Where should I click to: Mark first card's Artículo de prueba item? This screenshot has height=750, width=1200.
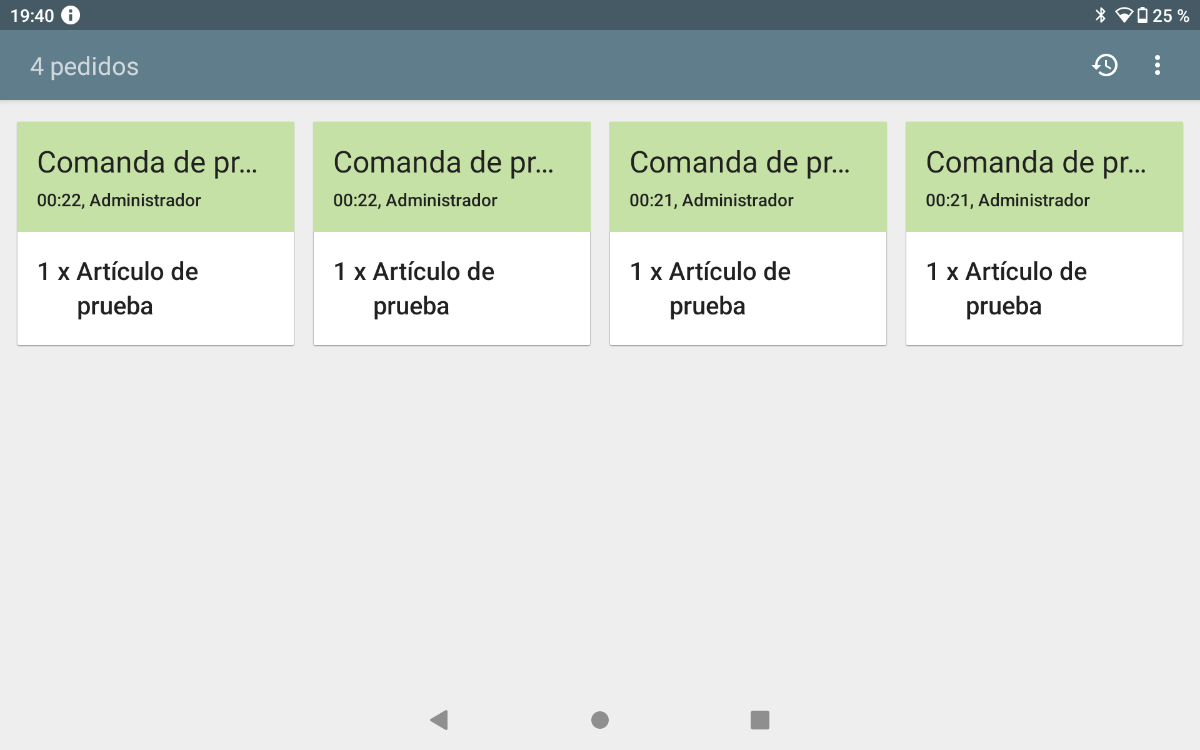coord(156,289)
